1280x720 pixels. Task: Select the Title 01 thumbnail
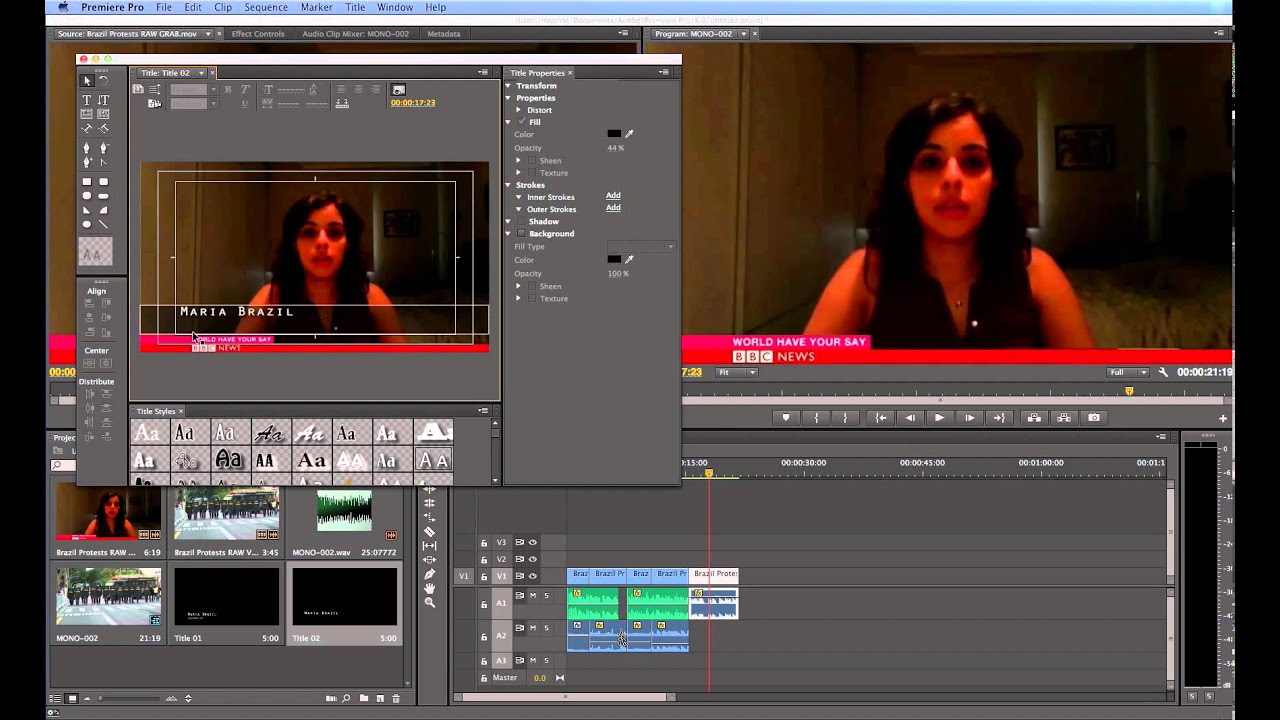click(x=226, y=597)
